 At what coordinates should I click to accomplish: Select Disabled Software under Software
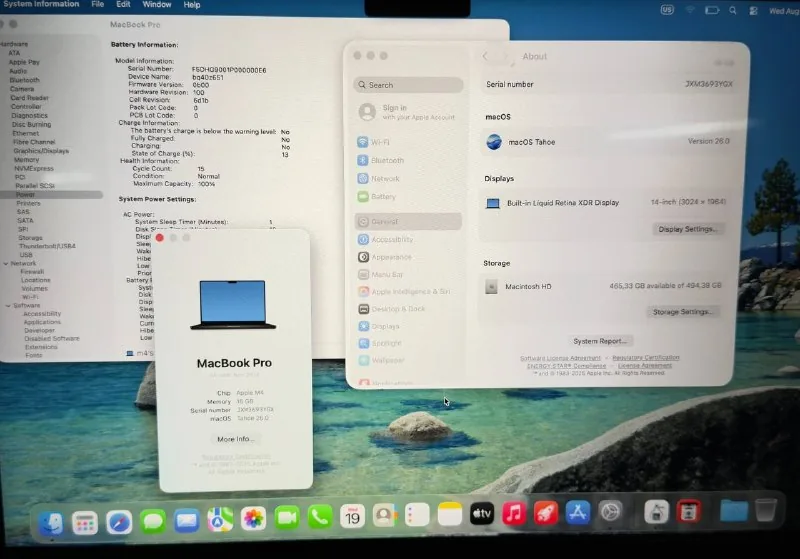52,339
